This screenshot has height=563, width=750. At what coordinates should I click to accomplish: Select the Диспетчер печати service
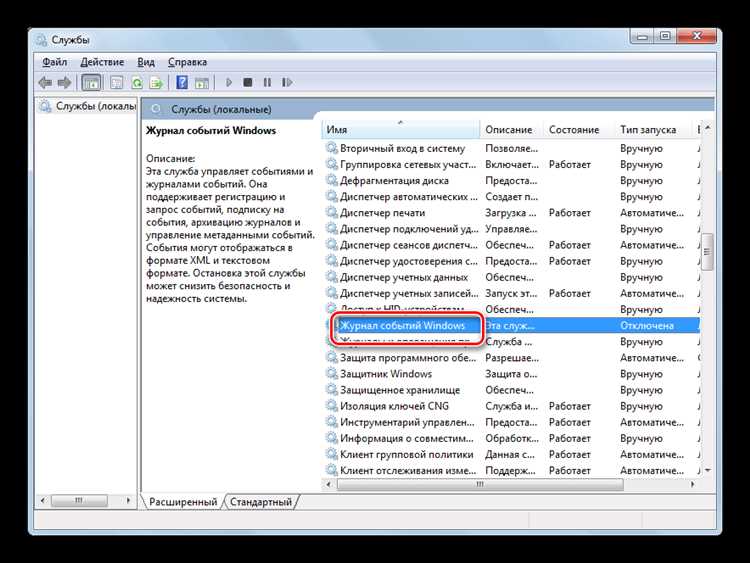pyautogui.click(x=511, y=213)
